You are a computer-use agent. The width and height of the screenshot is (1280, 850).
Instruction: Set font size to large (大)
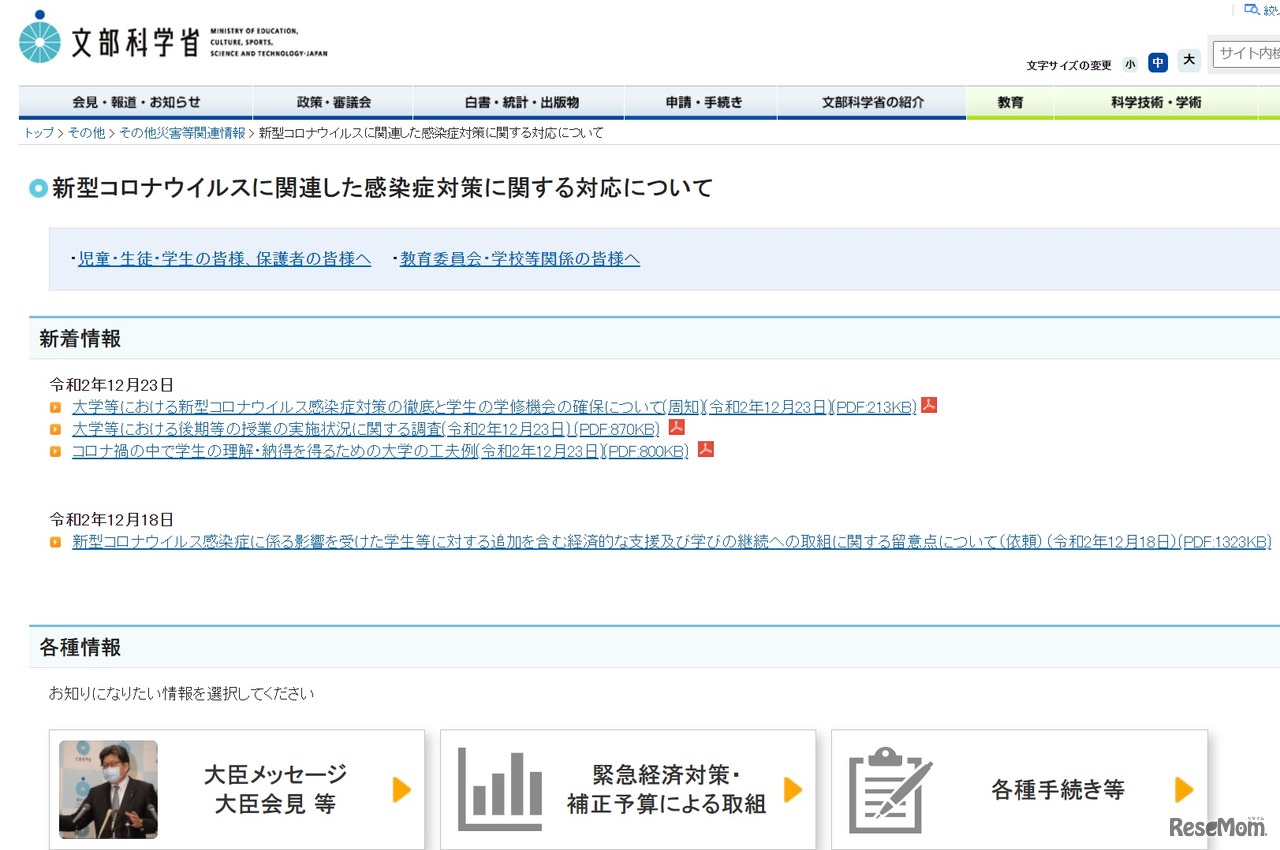click(1189, 61)
